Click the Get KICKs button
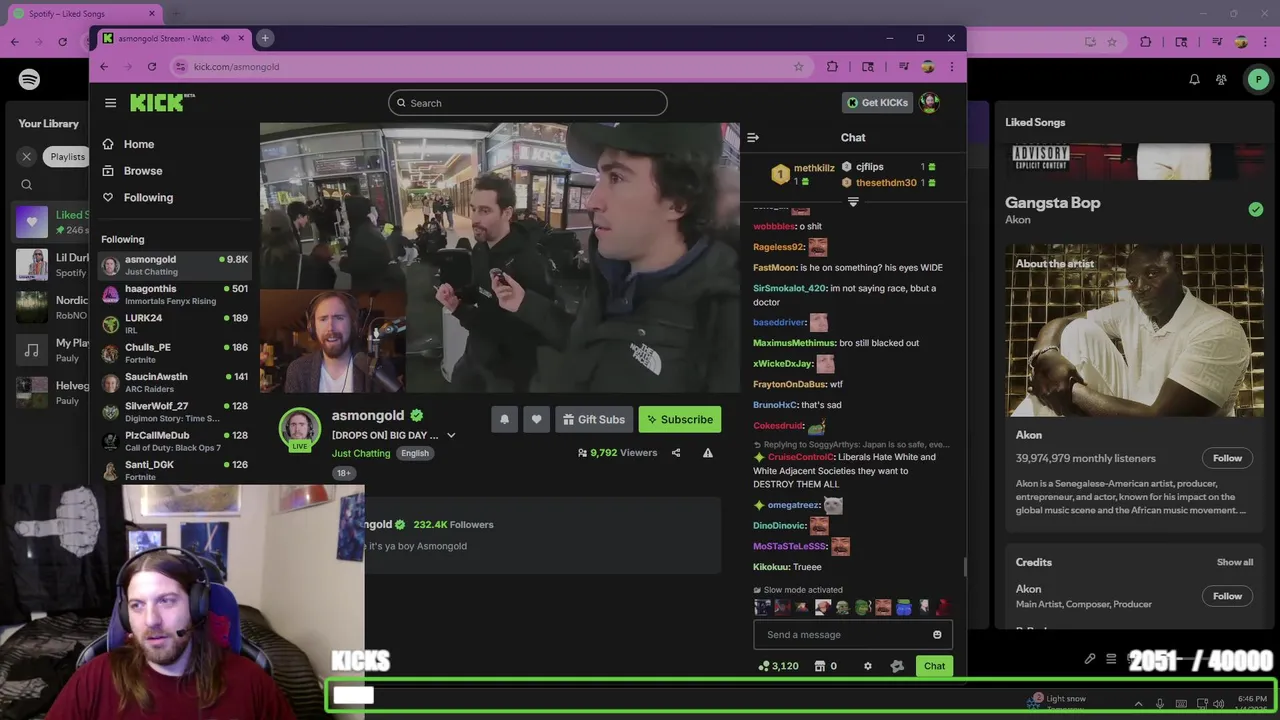This screenshot has width=1280, height=720. 877,102
